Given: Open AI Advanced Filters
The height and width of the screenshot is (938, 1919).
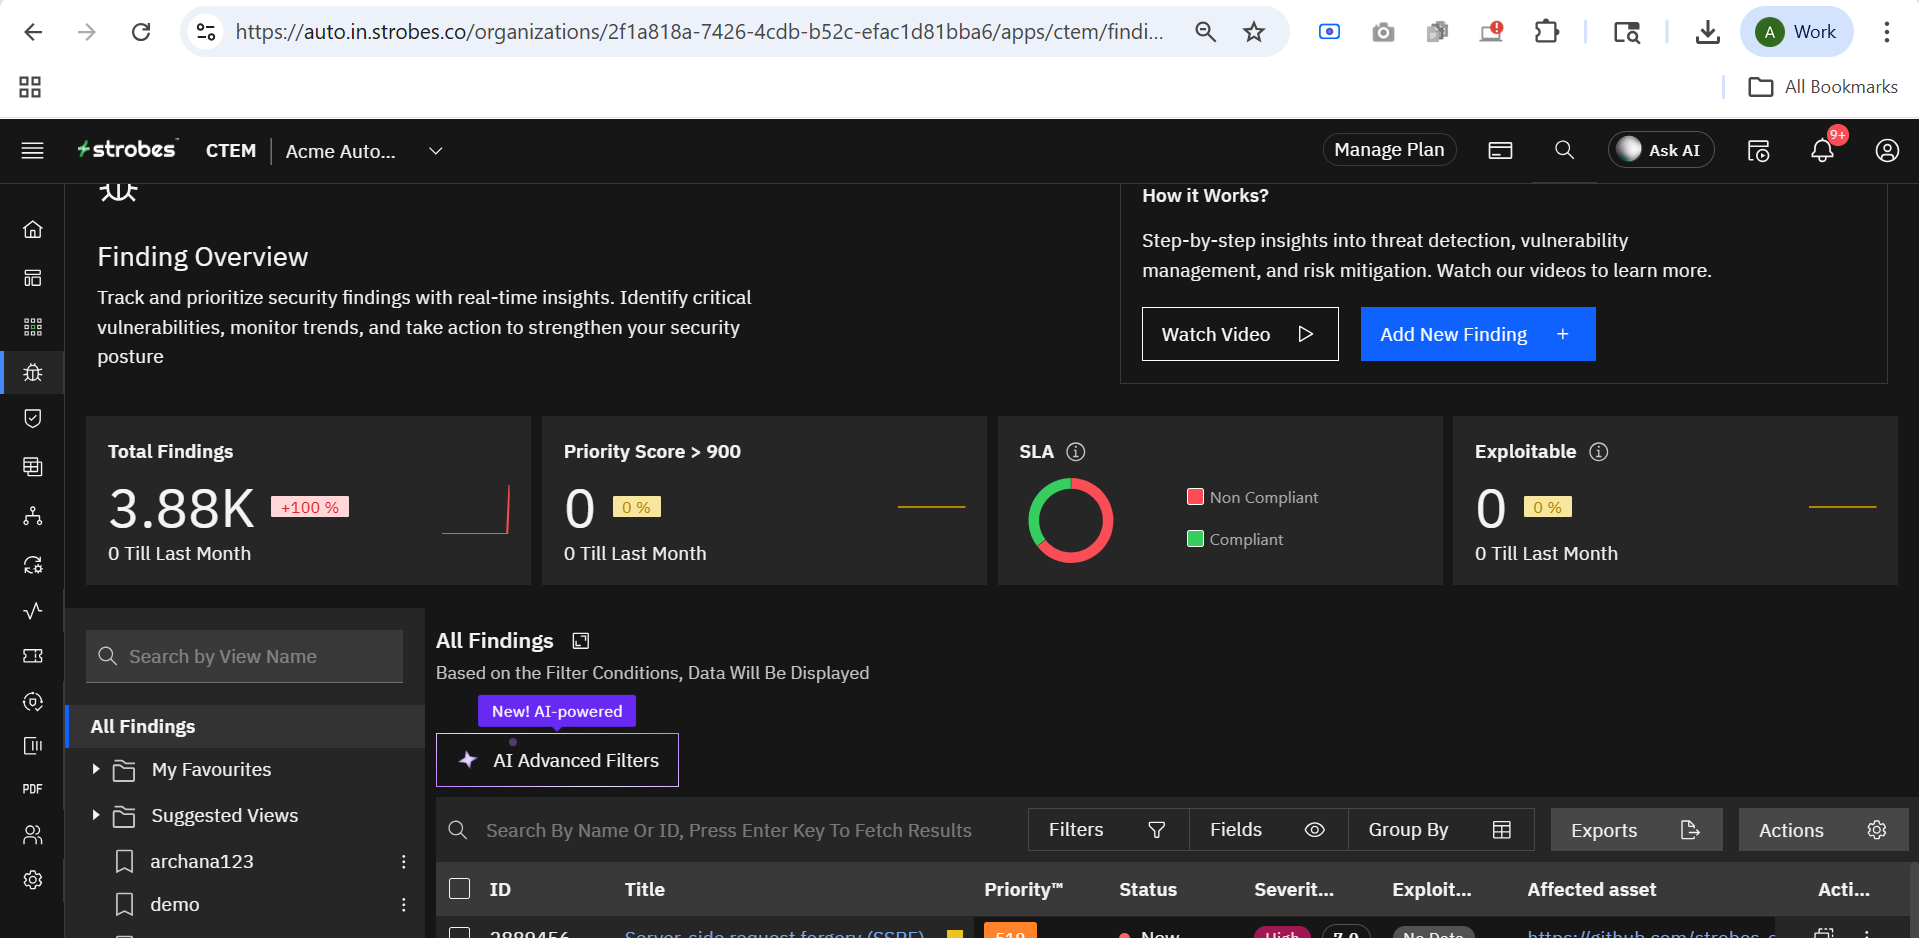Looking at the screenshot, I should [x=557, y=760].
